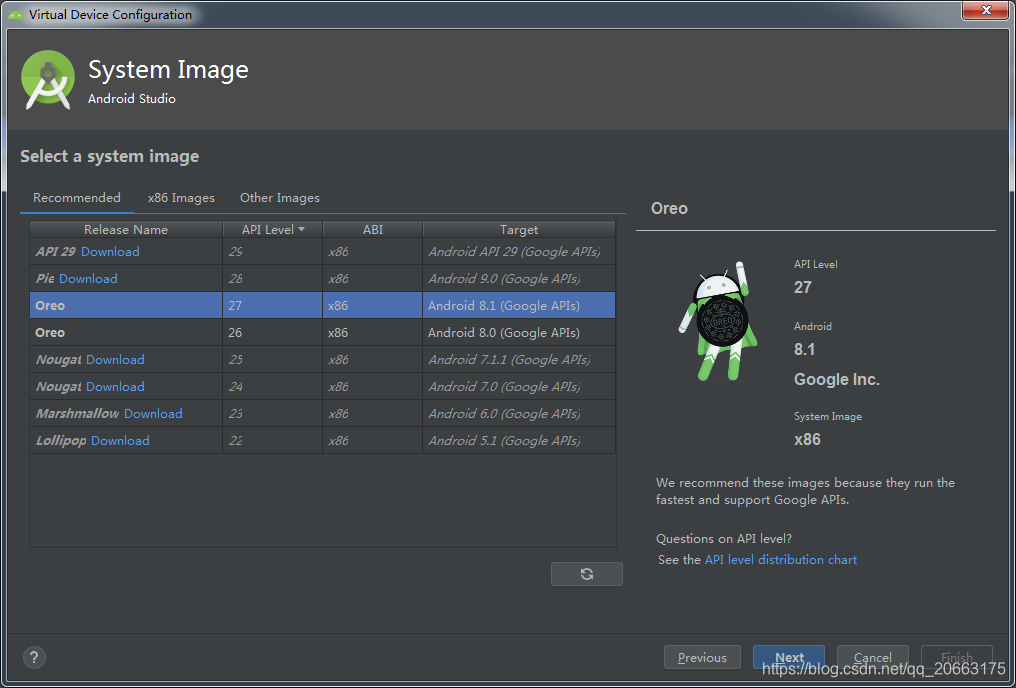
Task: Select the Oreo API 27 row
Action: tap(323, 305)
